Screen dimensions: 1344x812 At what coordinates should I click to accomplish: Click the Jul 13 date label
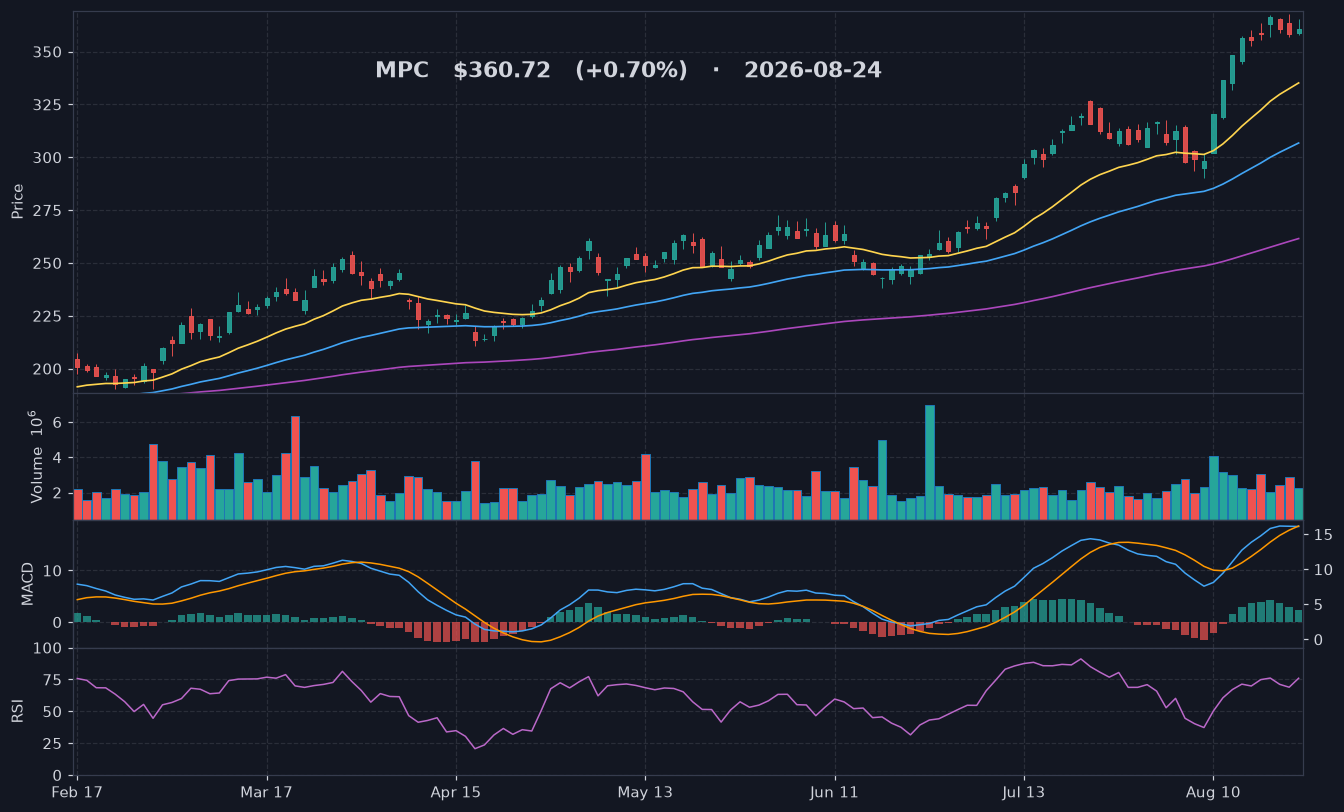(x=1023, y=793)
